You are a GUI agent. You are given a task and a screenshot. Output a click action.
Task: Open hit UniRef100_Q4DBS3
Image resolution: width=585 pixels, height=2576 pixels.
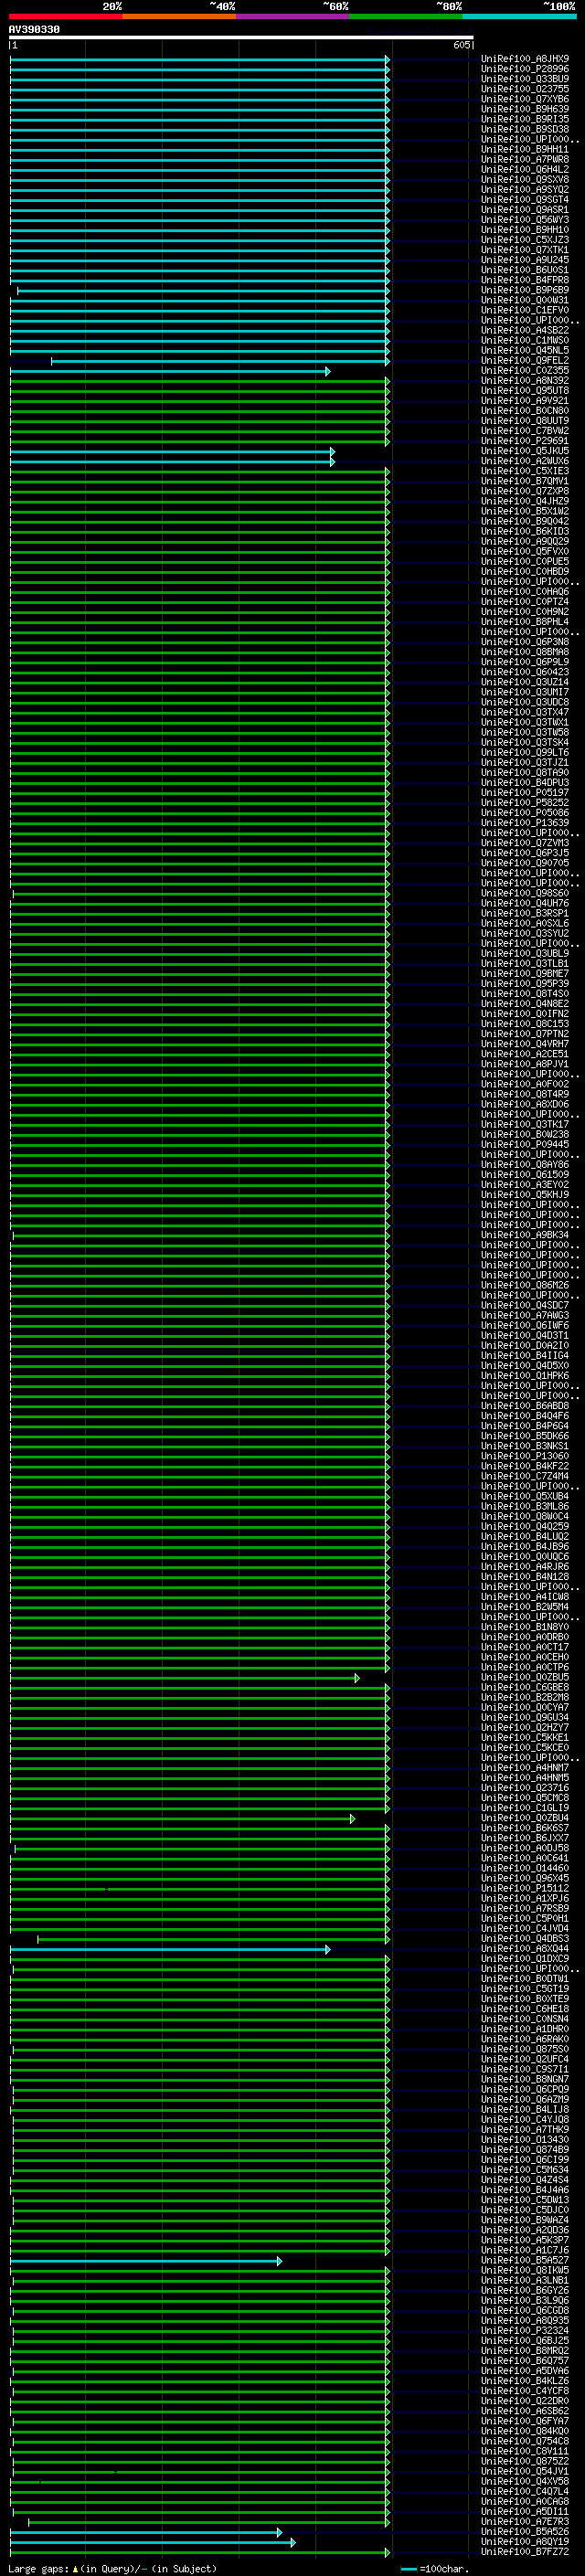pyautogui.click(x=525, y=1938)
